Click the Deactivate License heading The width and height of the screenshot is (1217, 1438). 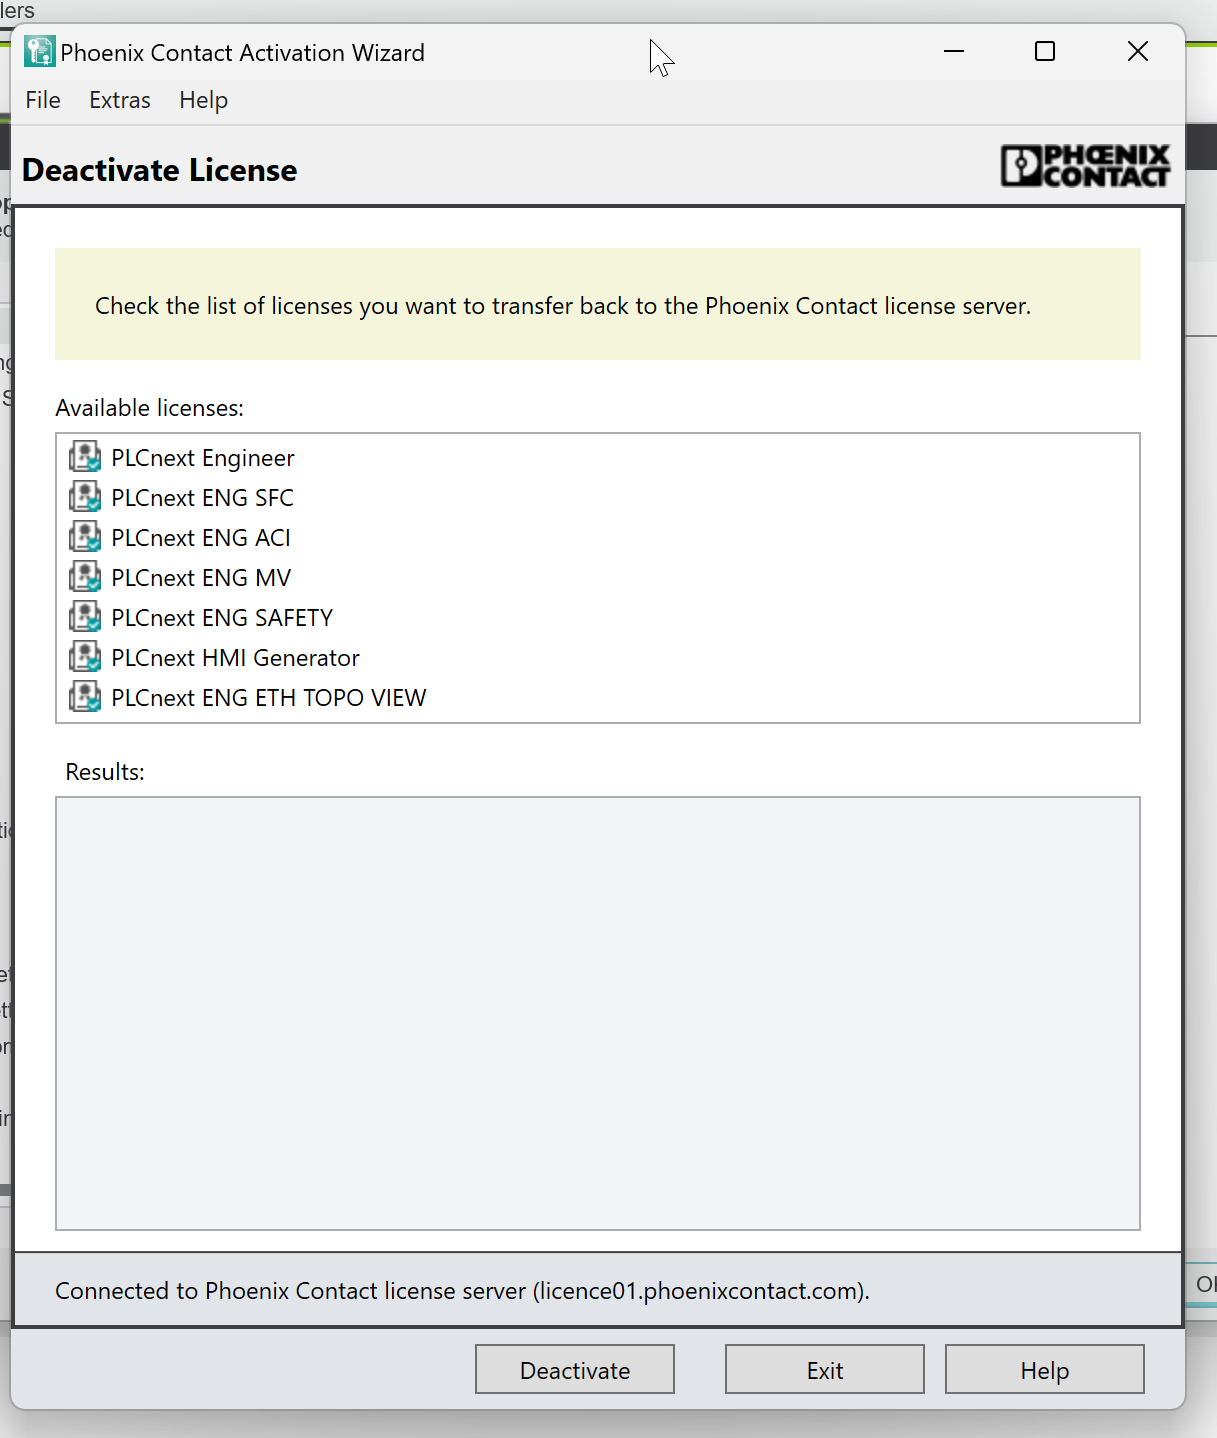click(160, 170)
